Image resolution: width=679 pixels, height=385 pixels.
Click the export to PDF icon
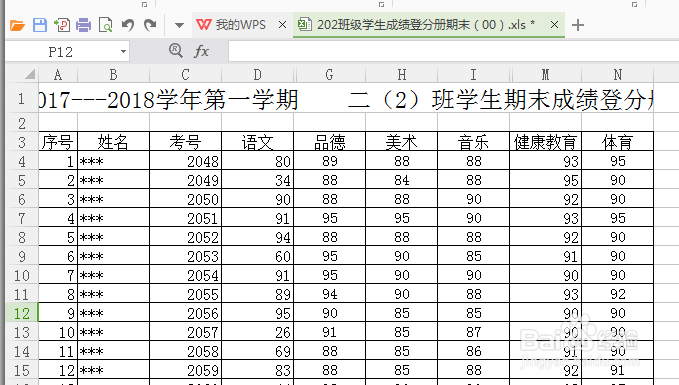[x=62, y=25]
